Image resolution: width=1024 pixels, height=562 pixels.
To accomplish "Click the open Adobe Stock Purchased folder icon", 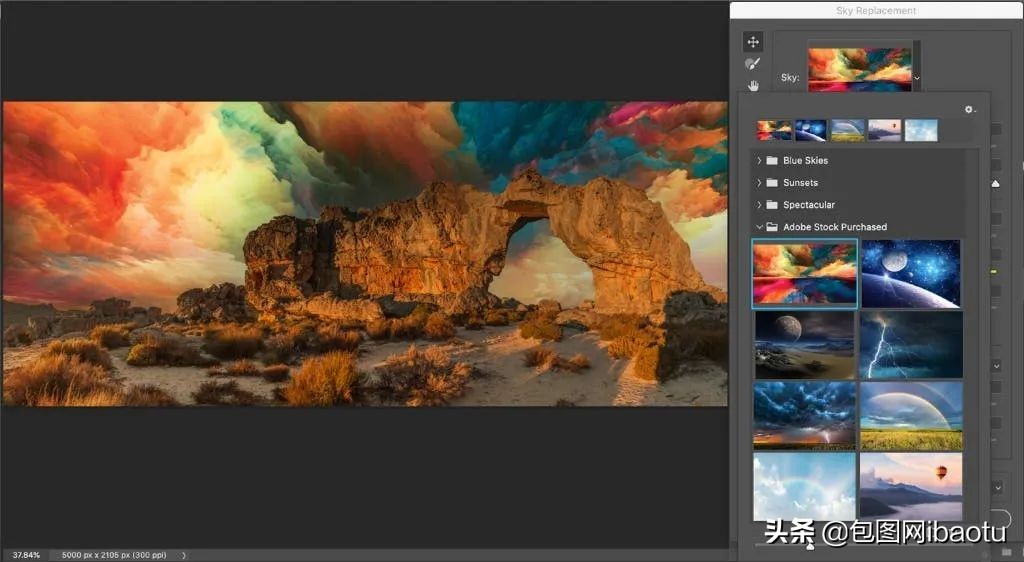I will coord(772,227).
